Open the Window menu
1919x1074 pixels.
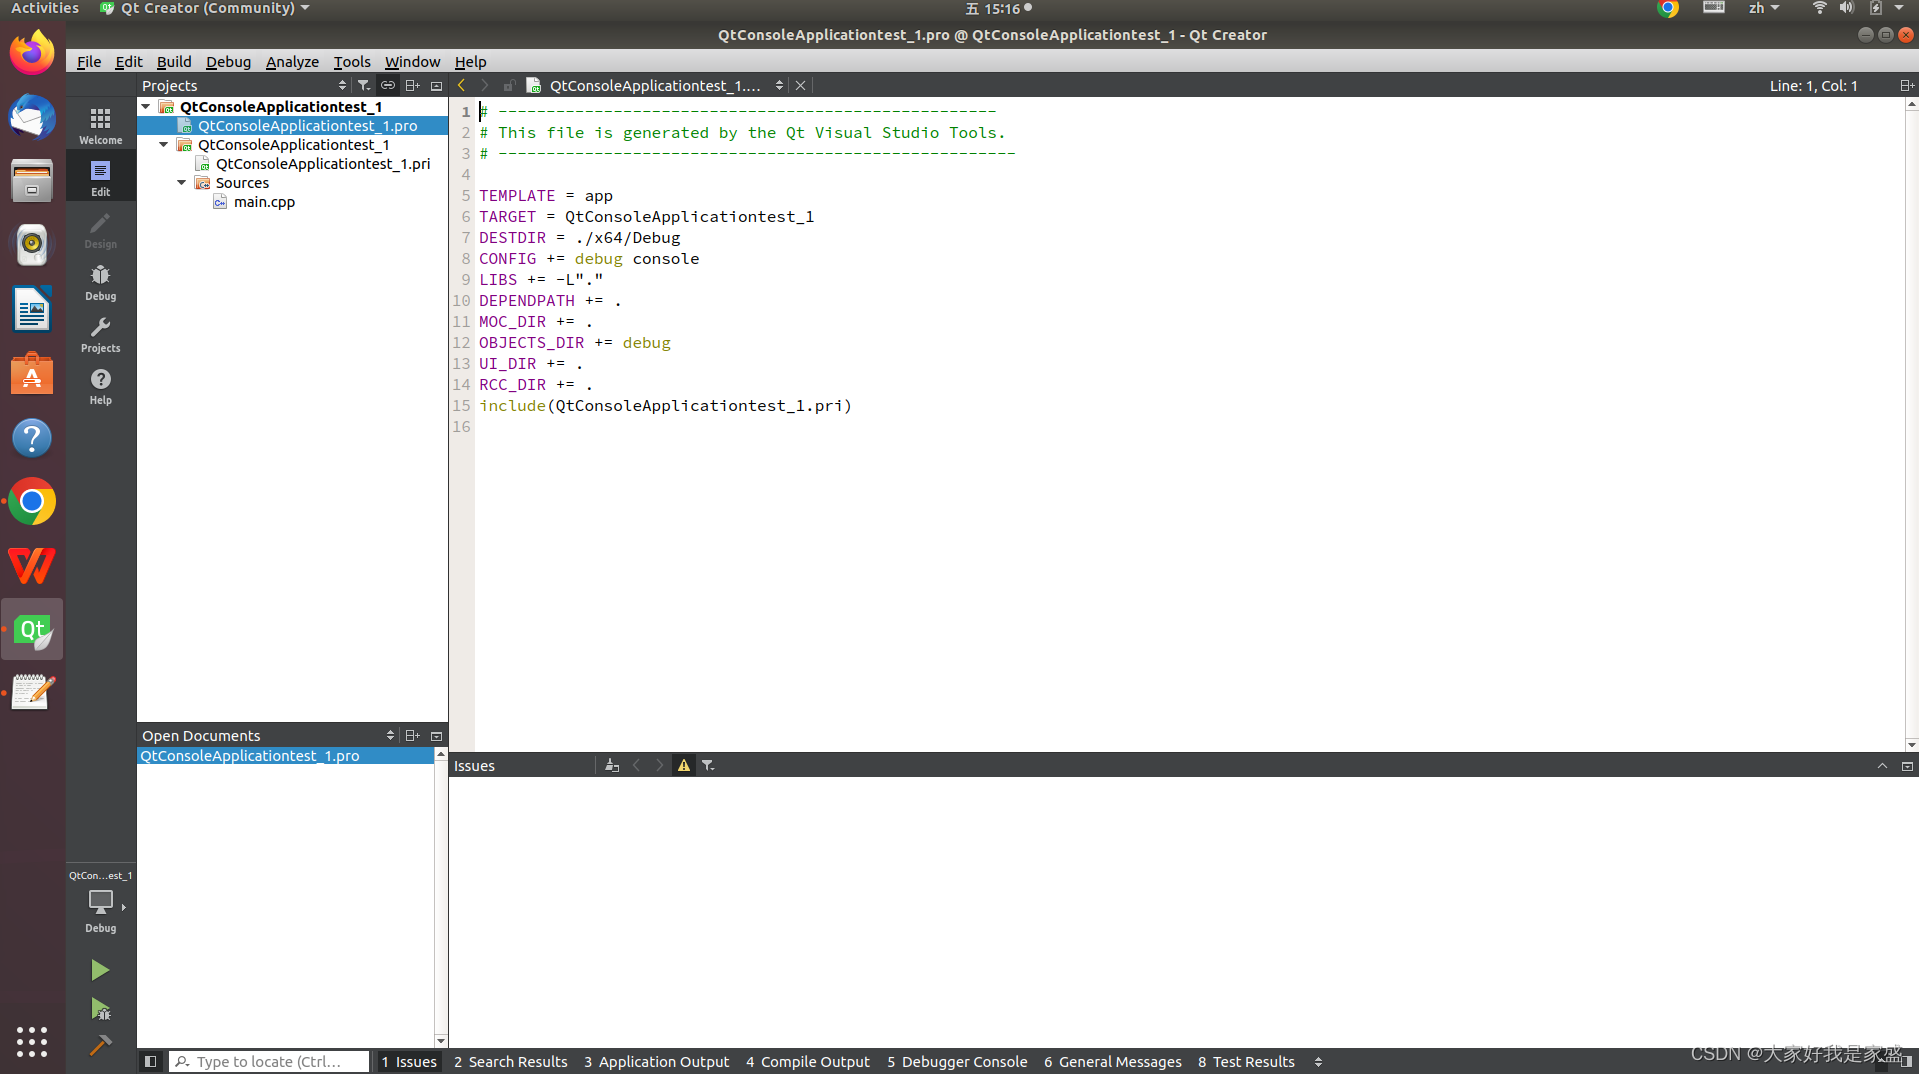412,62
